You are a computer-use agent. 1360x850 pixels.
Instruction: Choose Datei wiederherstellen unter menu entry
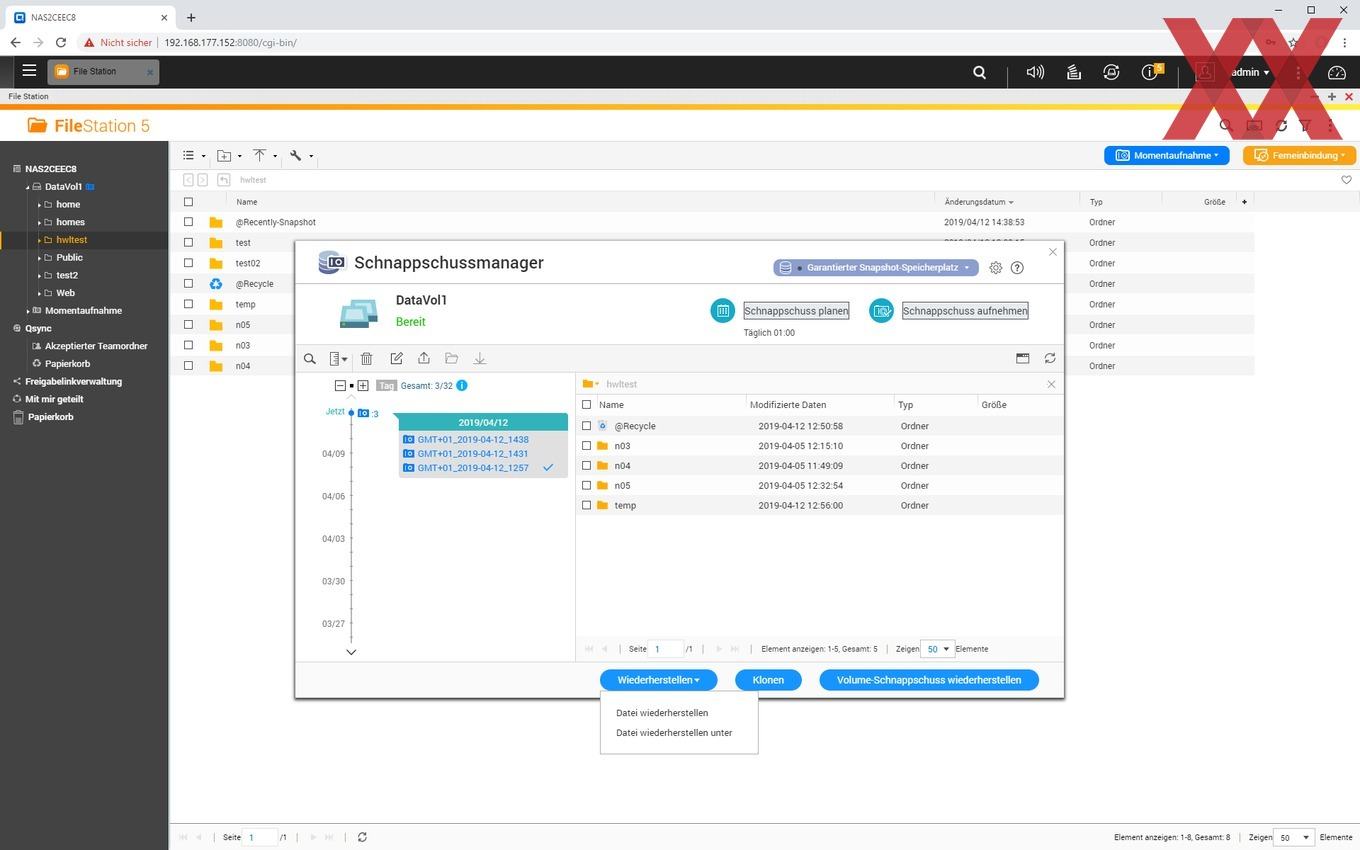(674, 733)
